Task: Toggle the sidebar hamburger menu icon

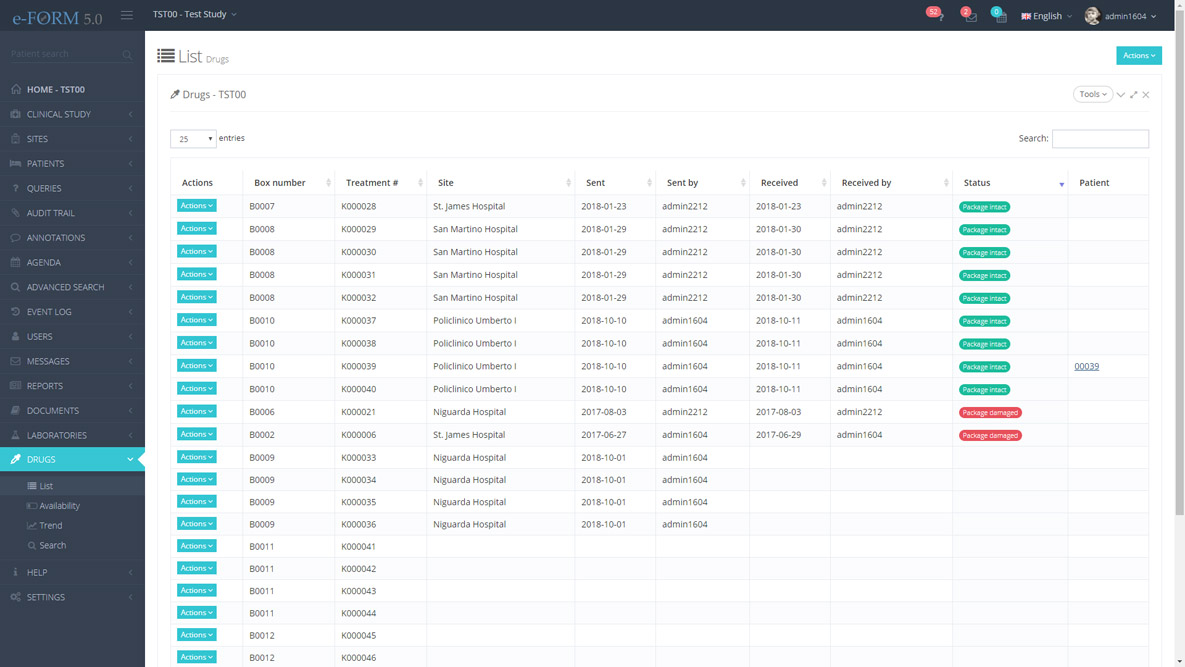Action: click(x=127, y=15)
